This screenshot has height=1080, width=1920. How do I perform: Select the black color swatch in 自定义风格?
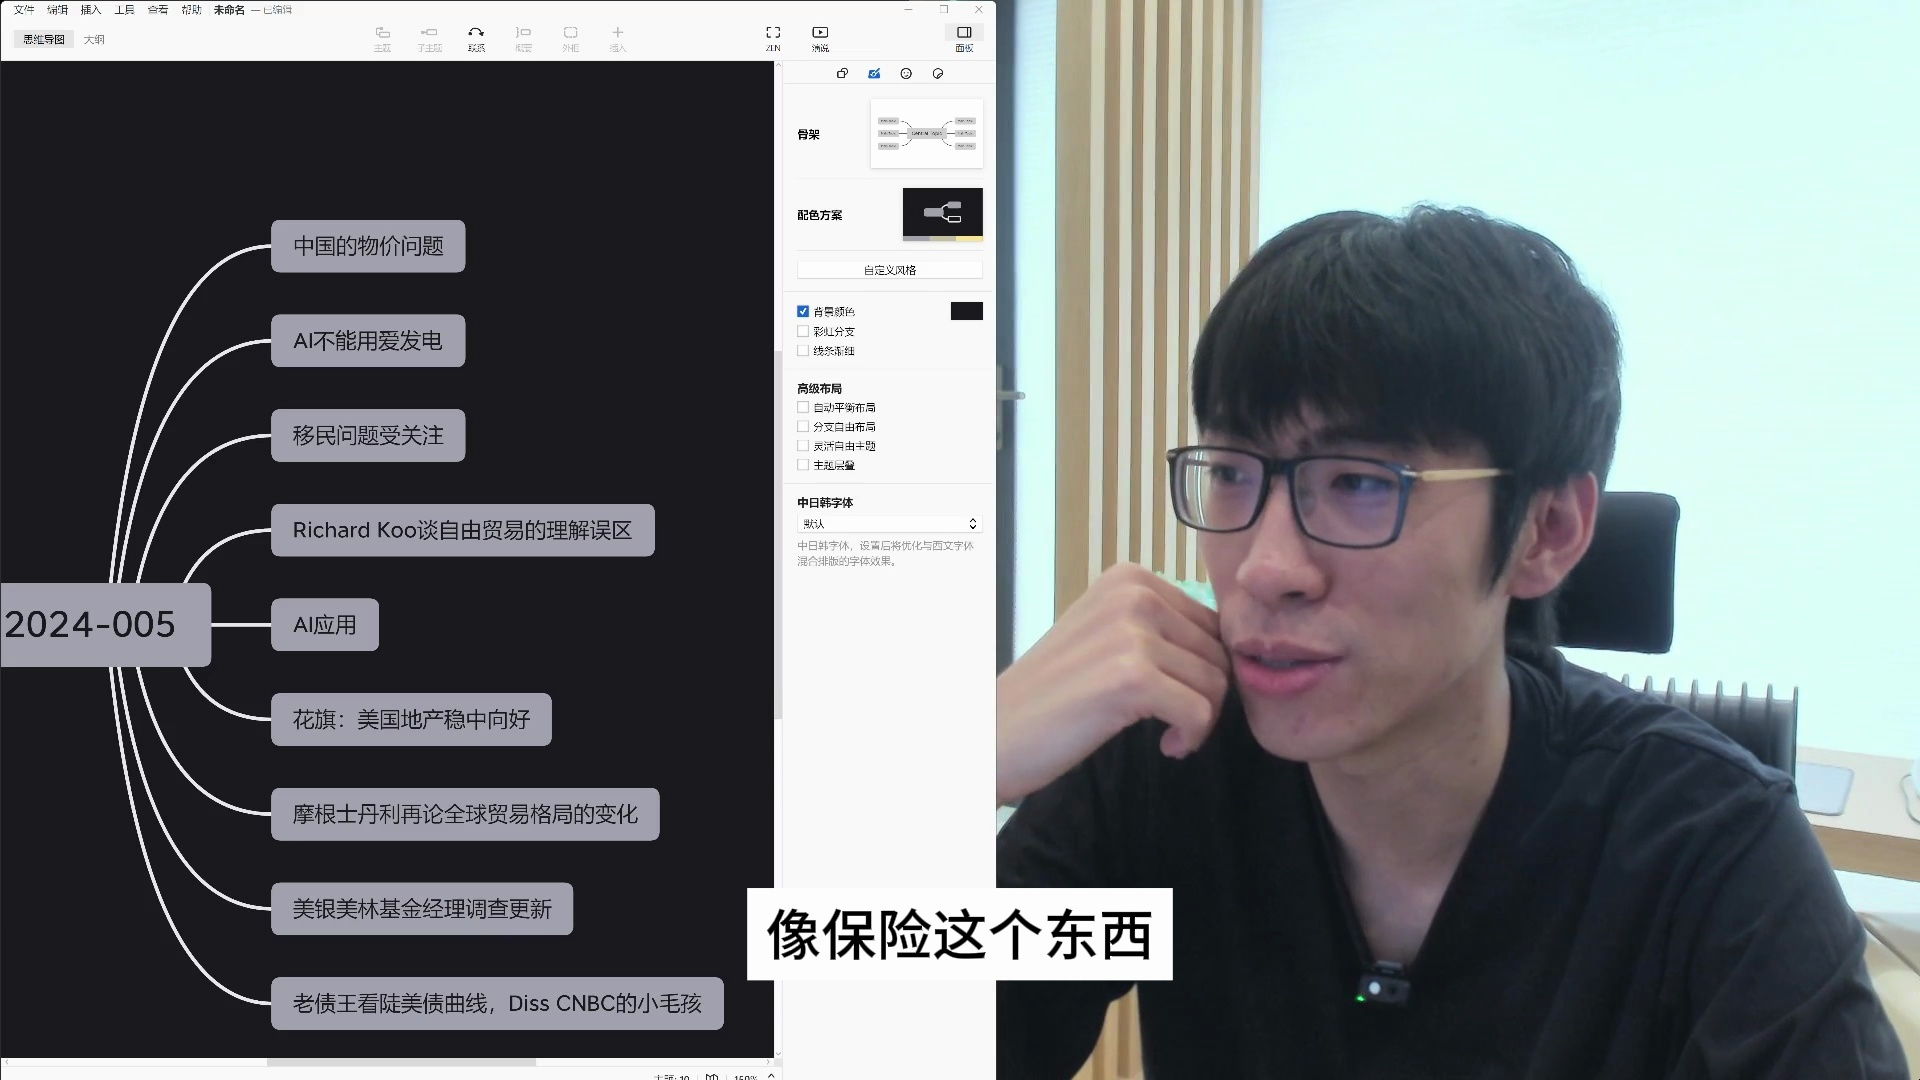point(965,311)
